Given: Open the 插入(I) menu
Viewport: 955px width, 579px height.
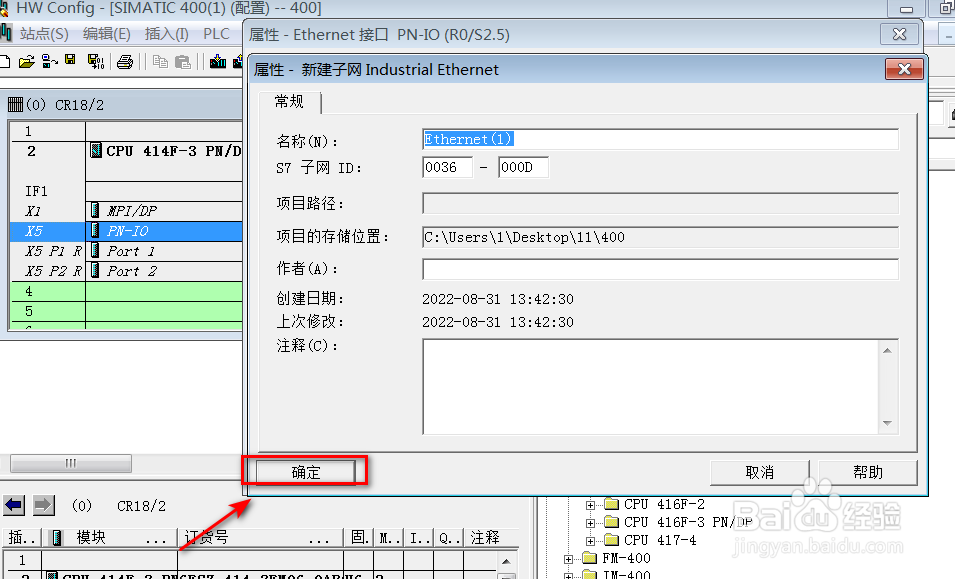Looking at the screenshot, I should pyautogui.click(x=166, y=33).
